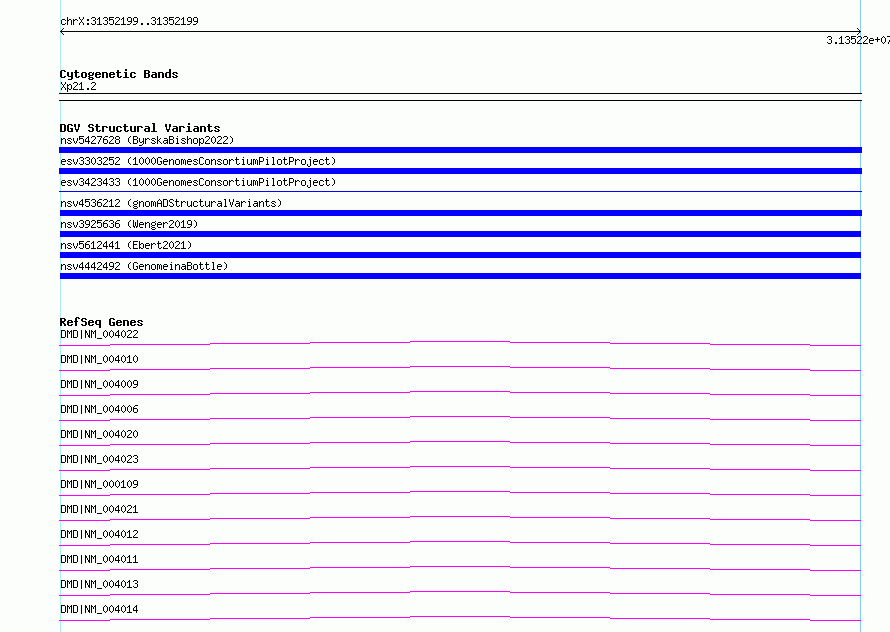890x632 pixels.
Task: Click the DMD|NM_004014 transcript label
Action: pyautogui.click(x=99, y=609)
